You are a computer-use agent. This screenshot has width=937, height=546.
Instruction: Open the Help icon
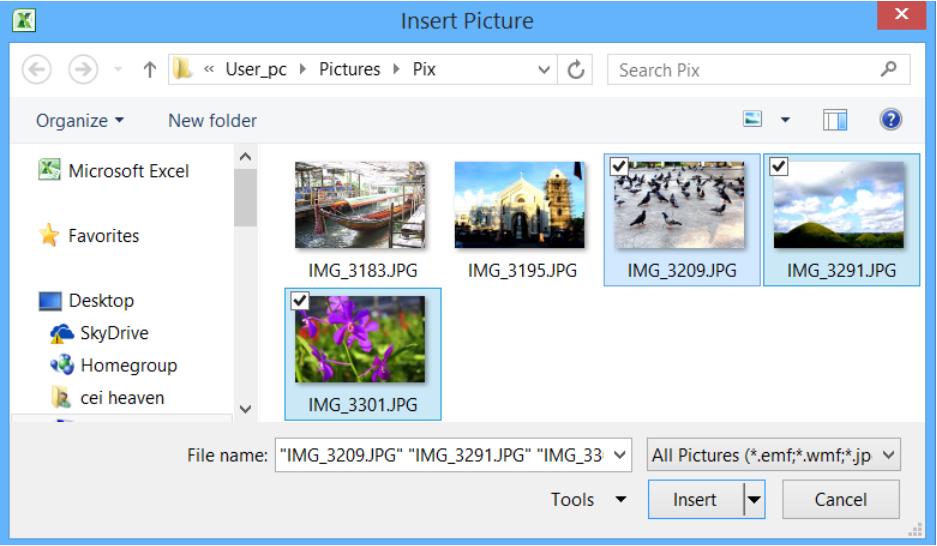point(890,119)
